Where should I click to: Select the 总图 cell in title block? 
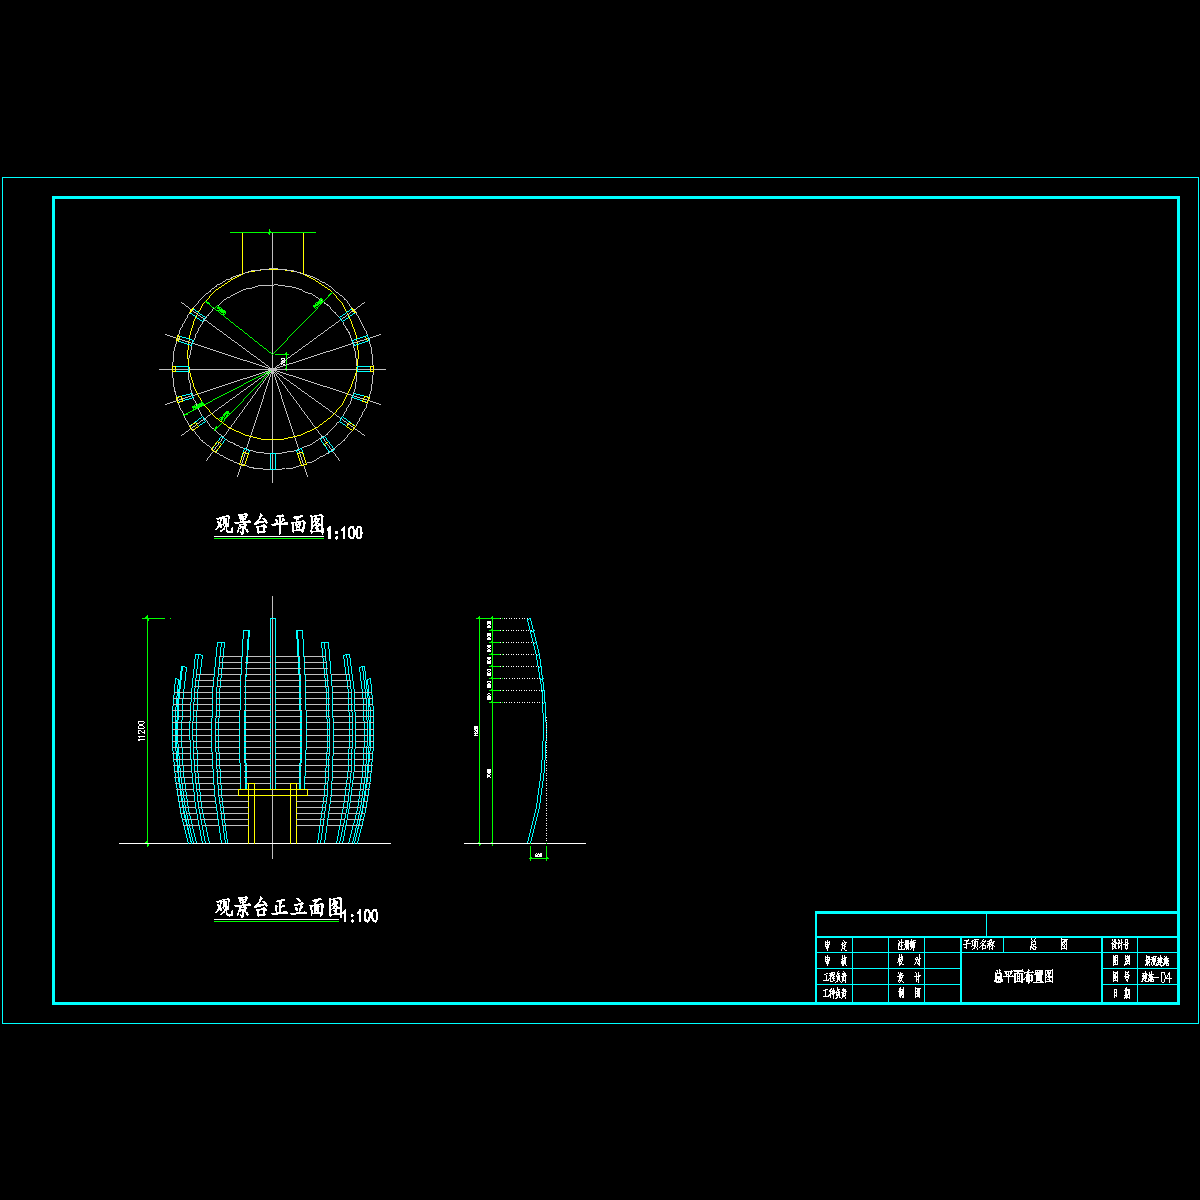coord(1048,945)
